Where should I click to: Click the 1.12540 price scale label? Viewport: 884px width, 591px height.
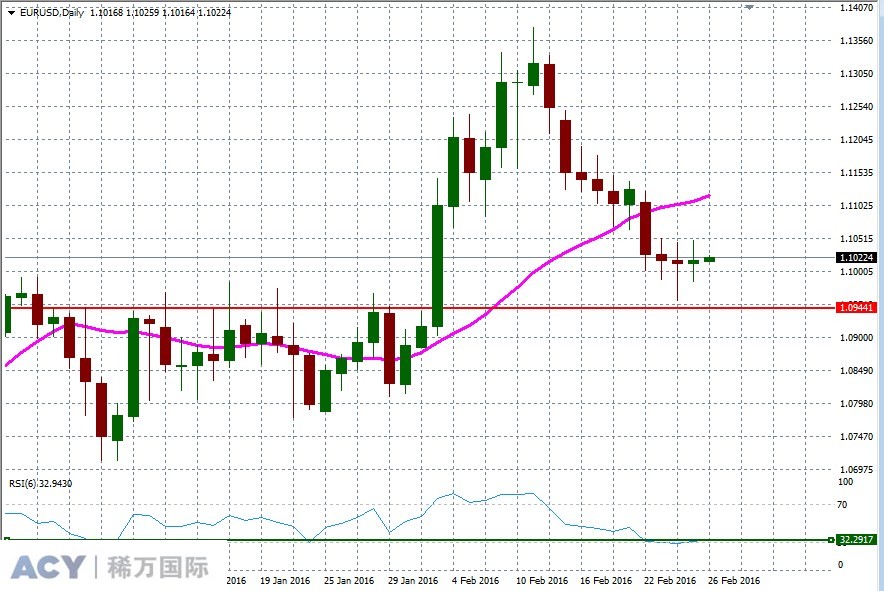[x=856, y=107]
